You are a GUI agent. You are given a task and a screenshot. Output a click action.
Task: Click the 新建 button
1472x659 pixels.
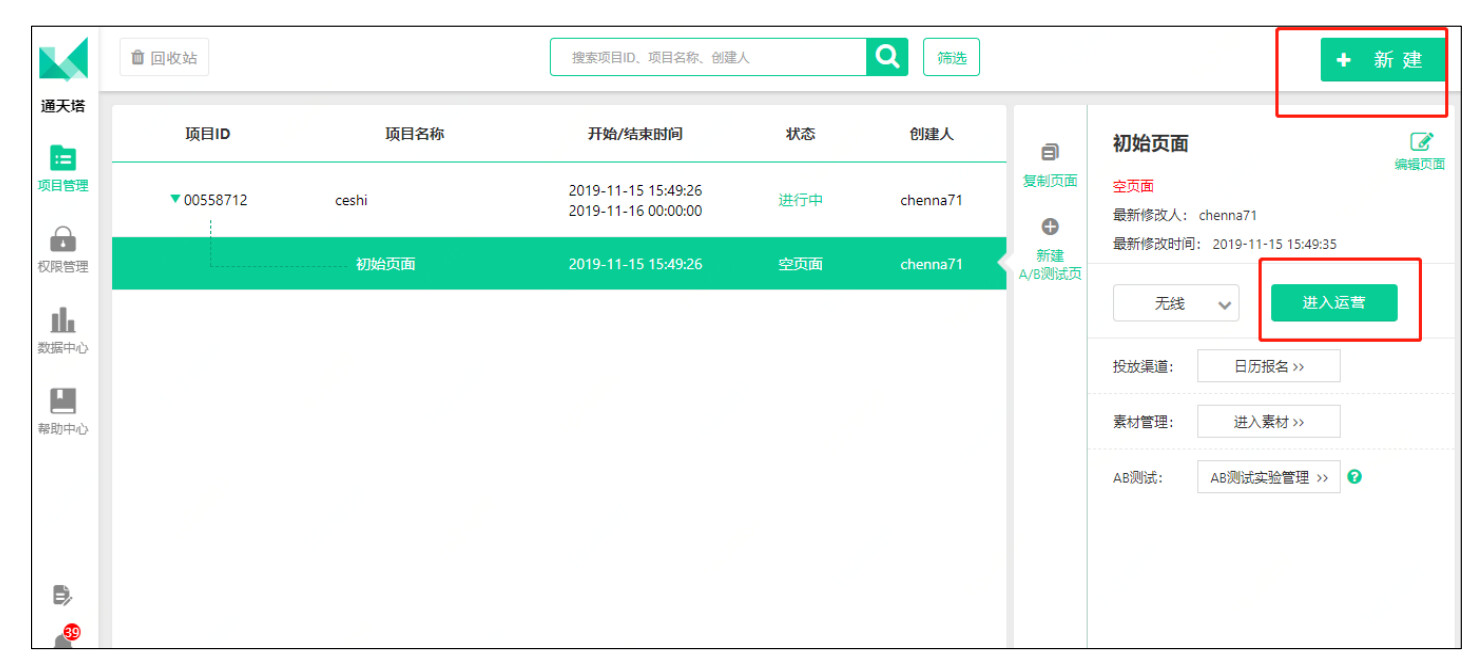[1383, 60]
